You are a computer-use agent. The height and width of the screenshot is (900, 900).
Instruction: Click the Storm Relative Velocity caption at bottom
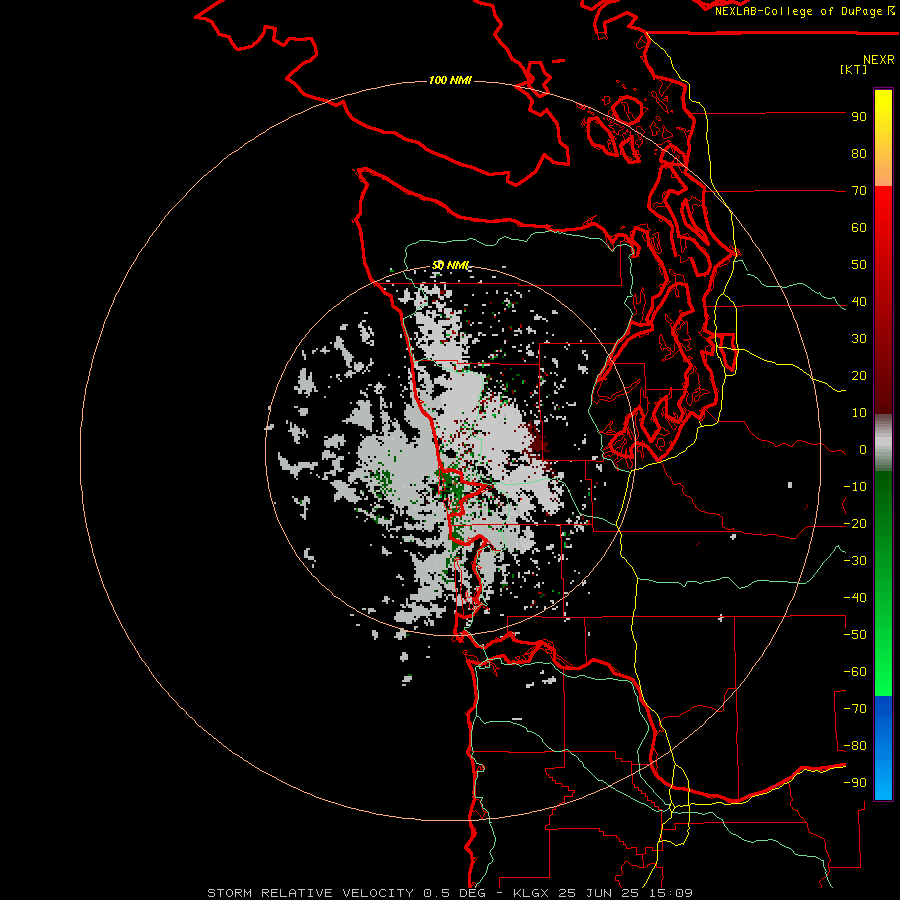[449, 893]
